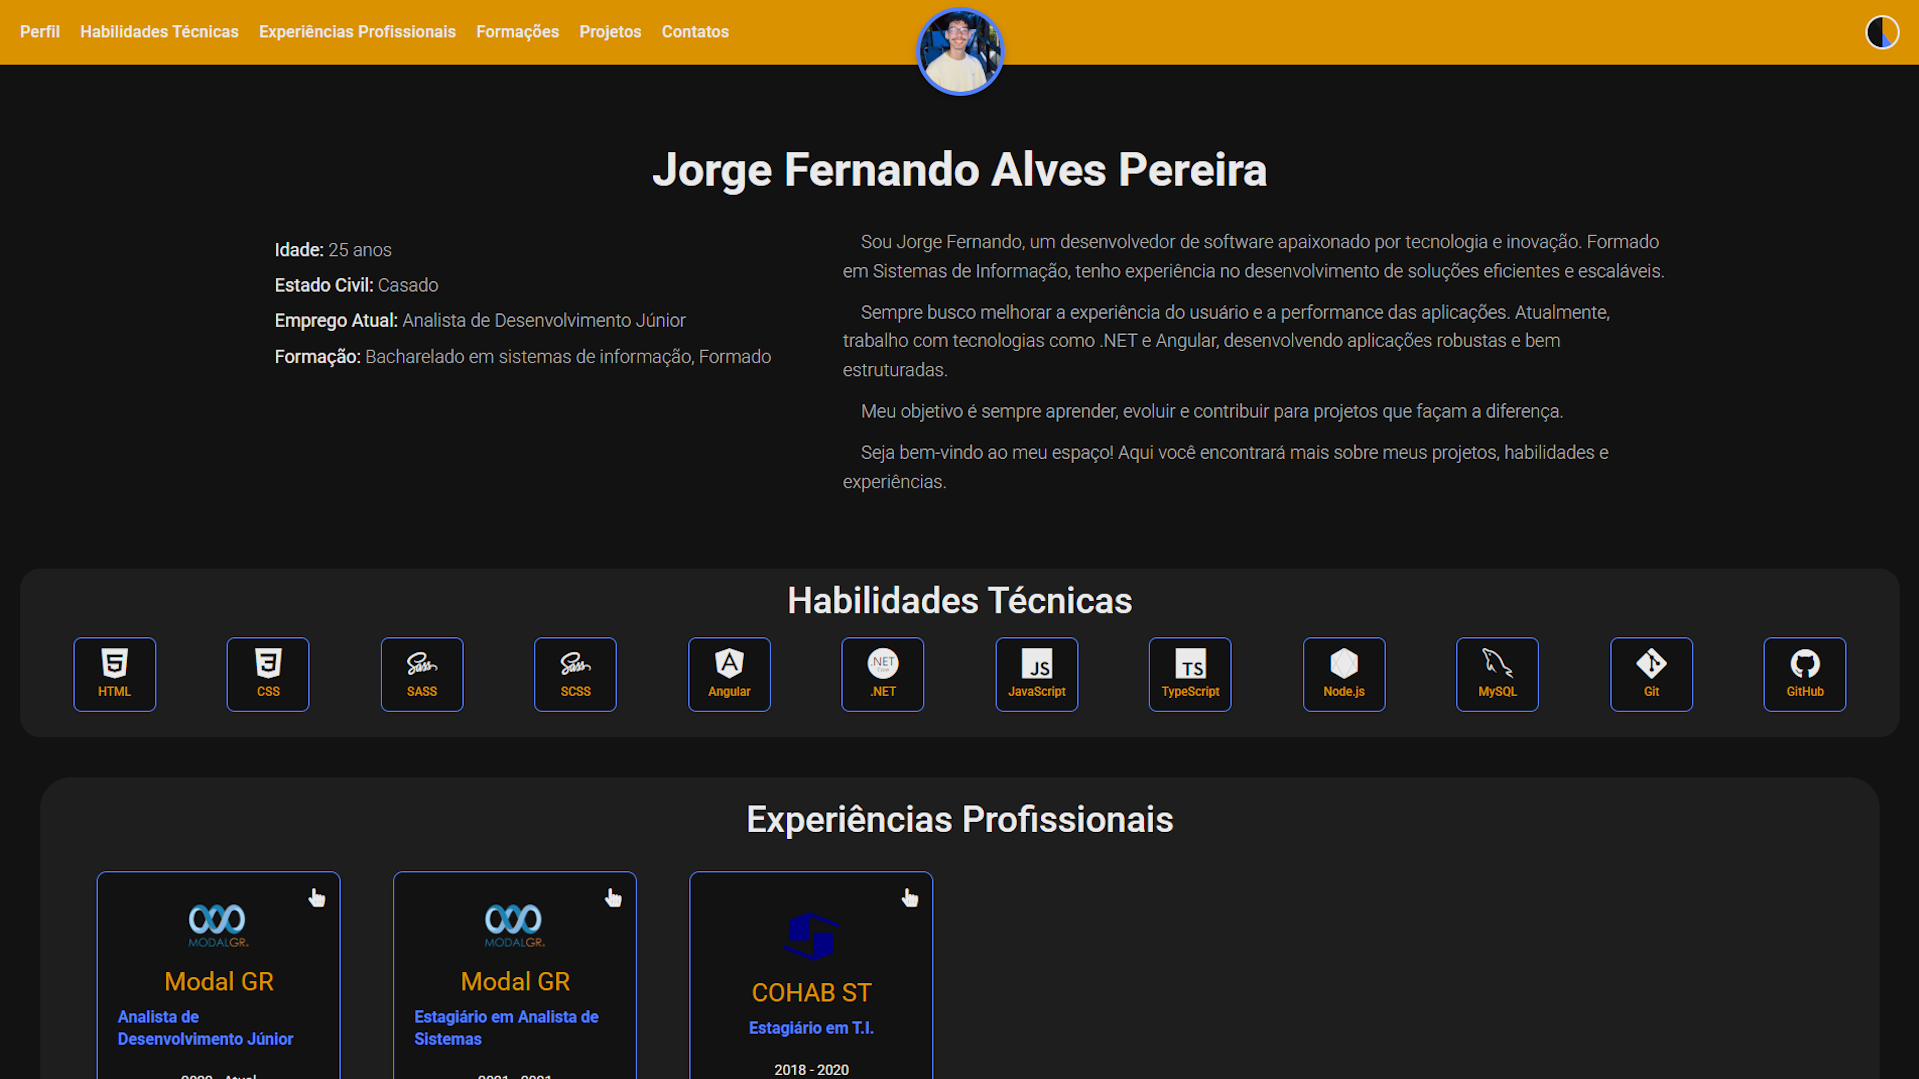Open Contatos nav link
The height and width of the screenshot is (1079, 1919).
(x=695, y=32)
